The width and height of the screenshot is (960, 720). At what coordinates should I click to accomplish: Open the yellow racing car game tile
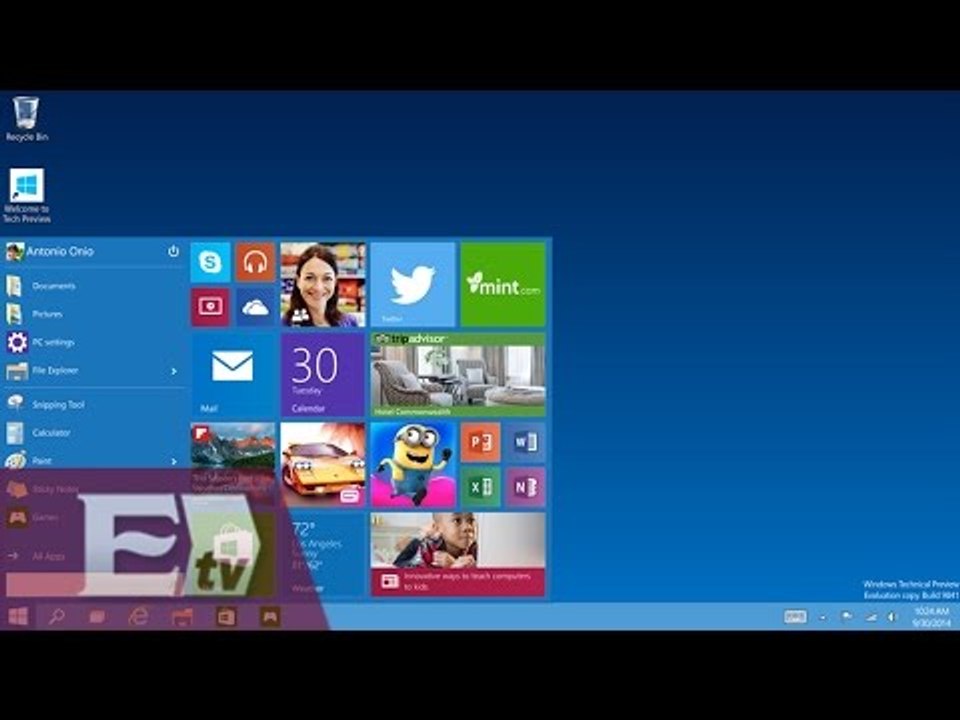pyautogui.click(x=323, y=465)
